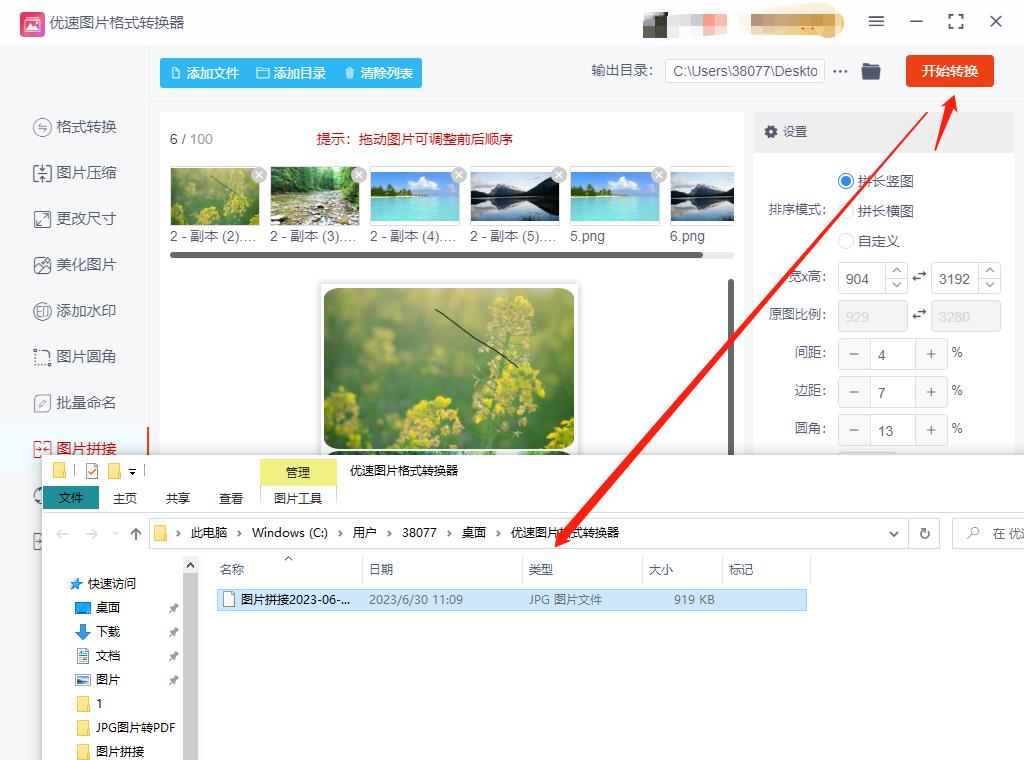Switch to the 查看 ribbon tab
Image resolution: width=1024 pixels, height=760 pixels.
(230, 497)
